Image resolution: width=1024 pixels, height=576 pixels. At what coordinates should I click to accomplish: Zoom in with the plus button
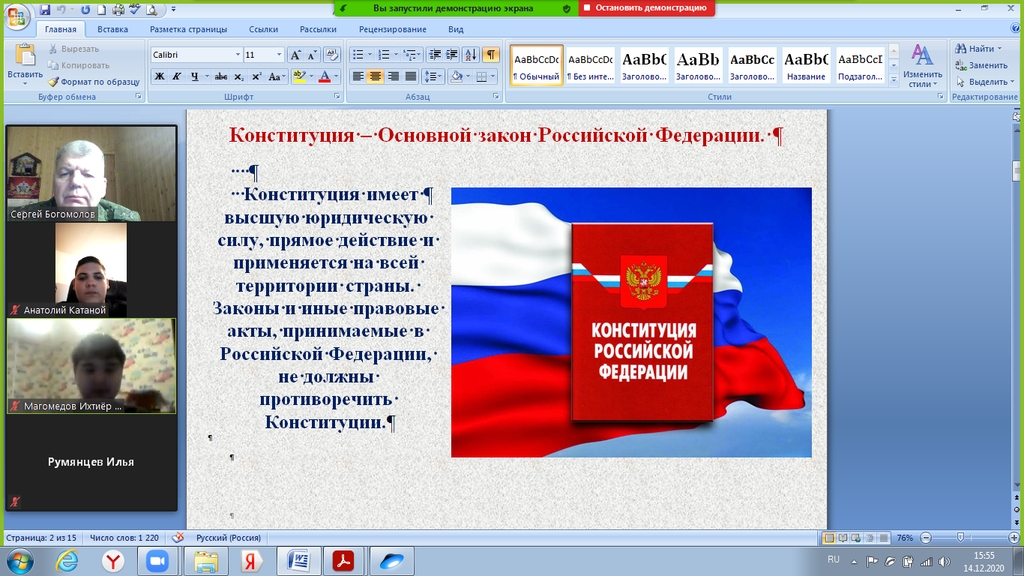(x=1014, y=537)
